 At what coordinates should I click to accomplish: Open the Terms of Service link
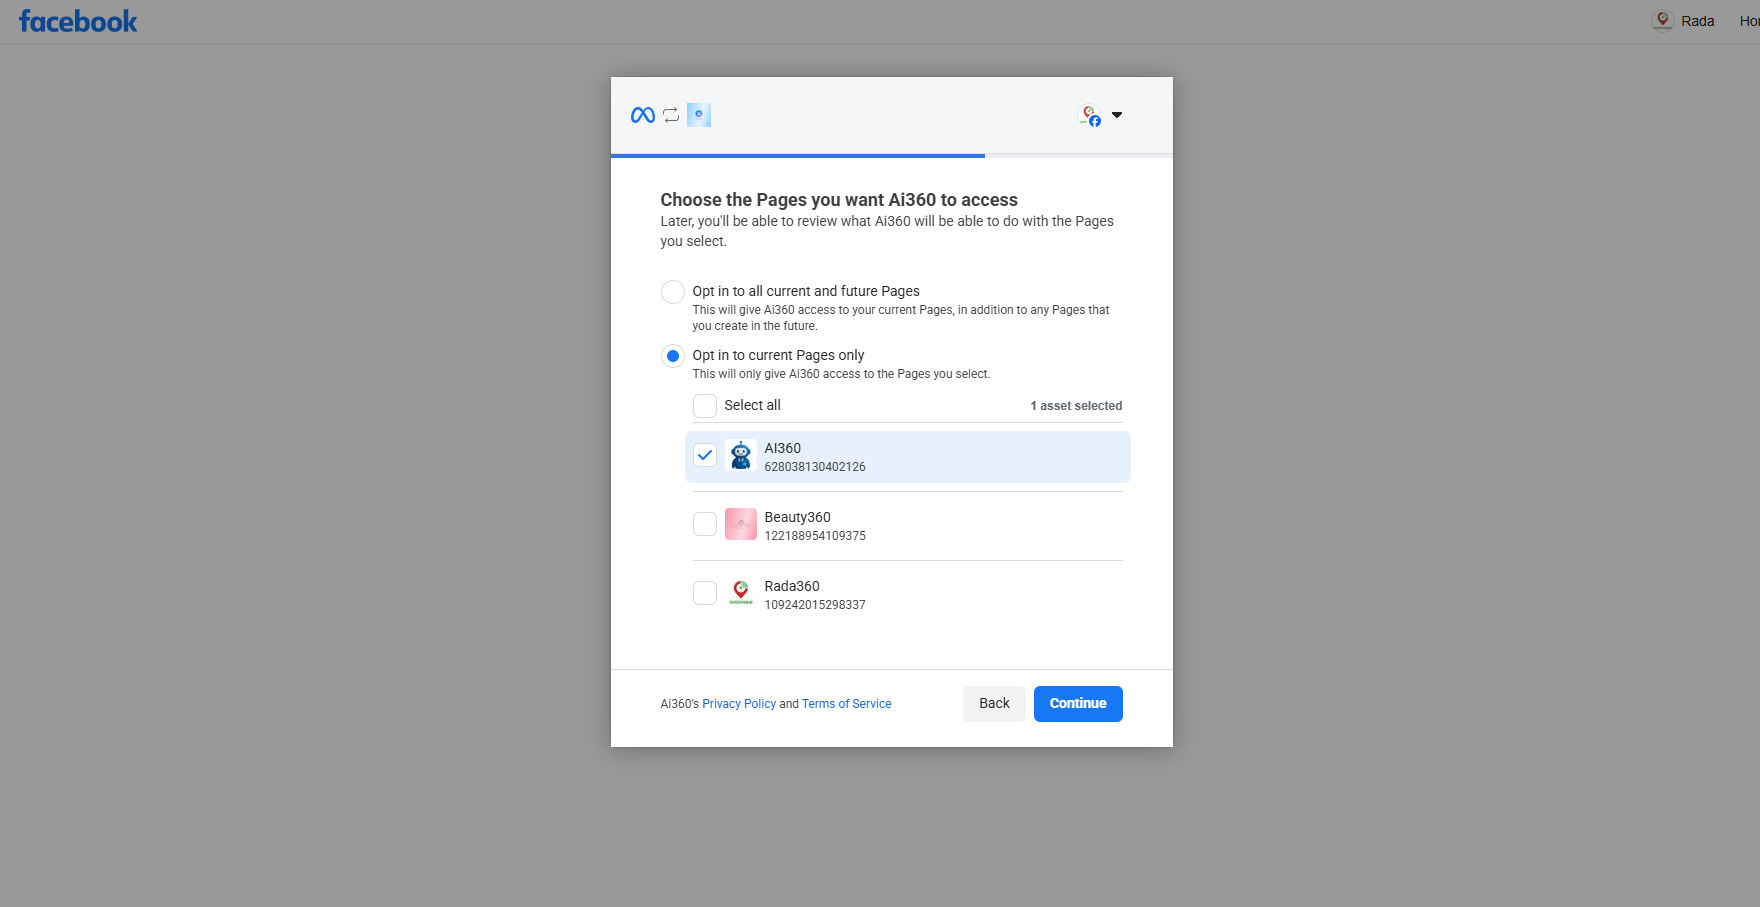pos(846,703)
